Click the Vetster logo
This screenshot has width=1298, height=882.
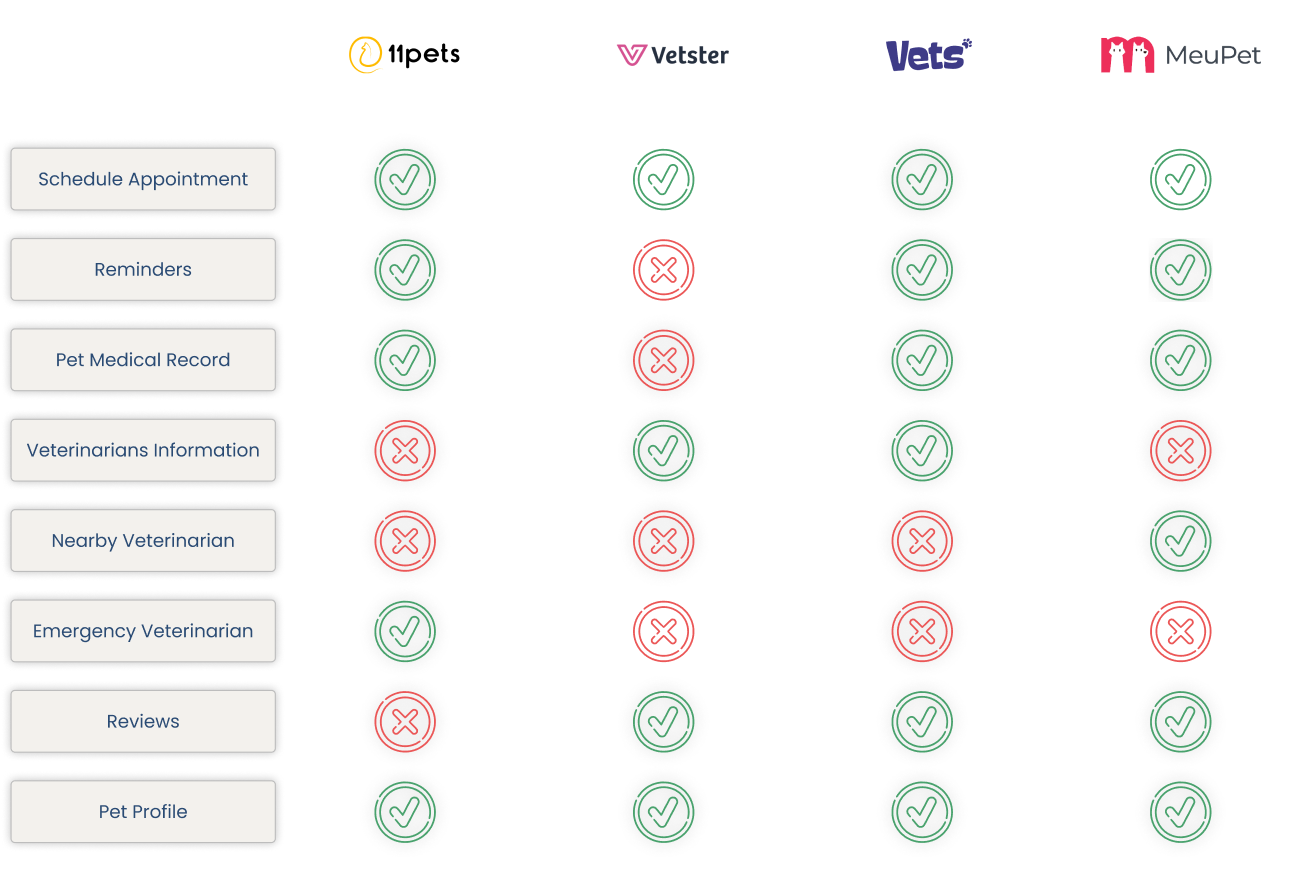tap(673, 55)
